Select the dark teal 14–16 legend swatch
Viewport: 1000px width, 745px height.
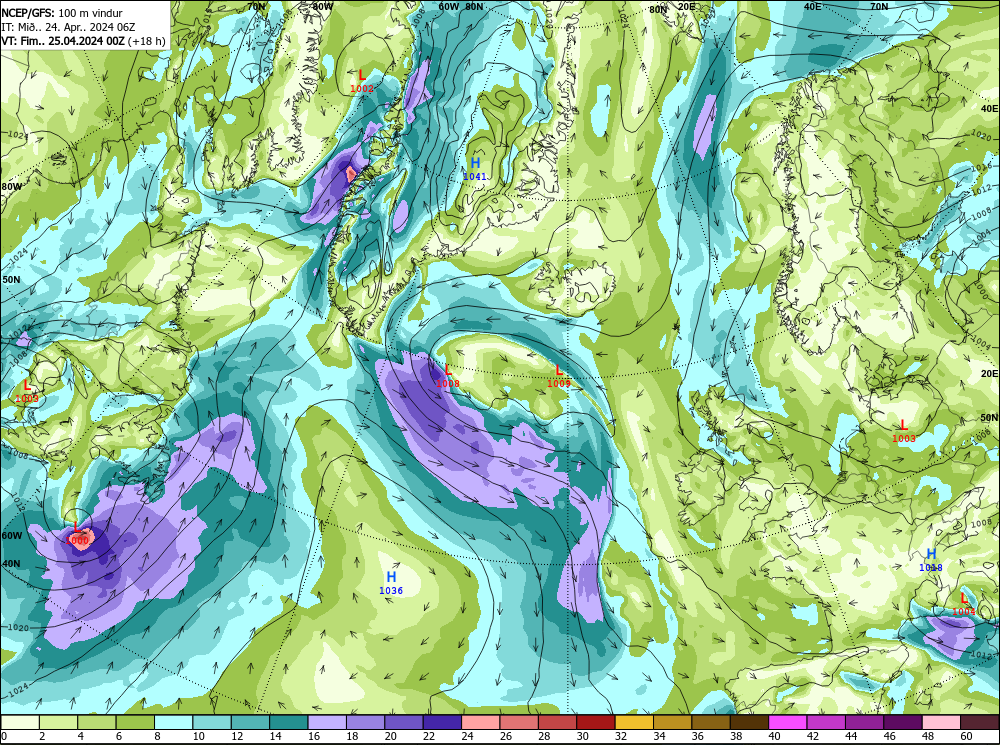click(288, 722)
